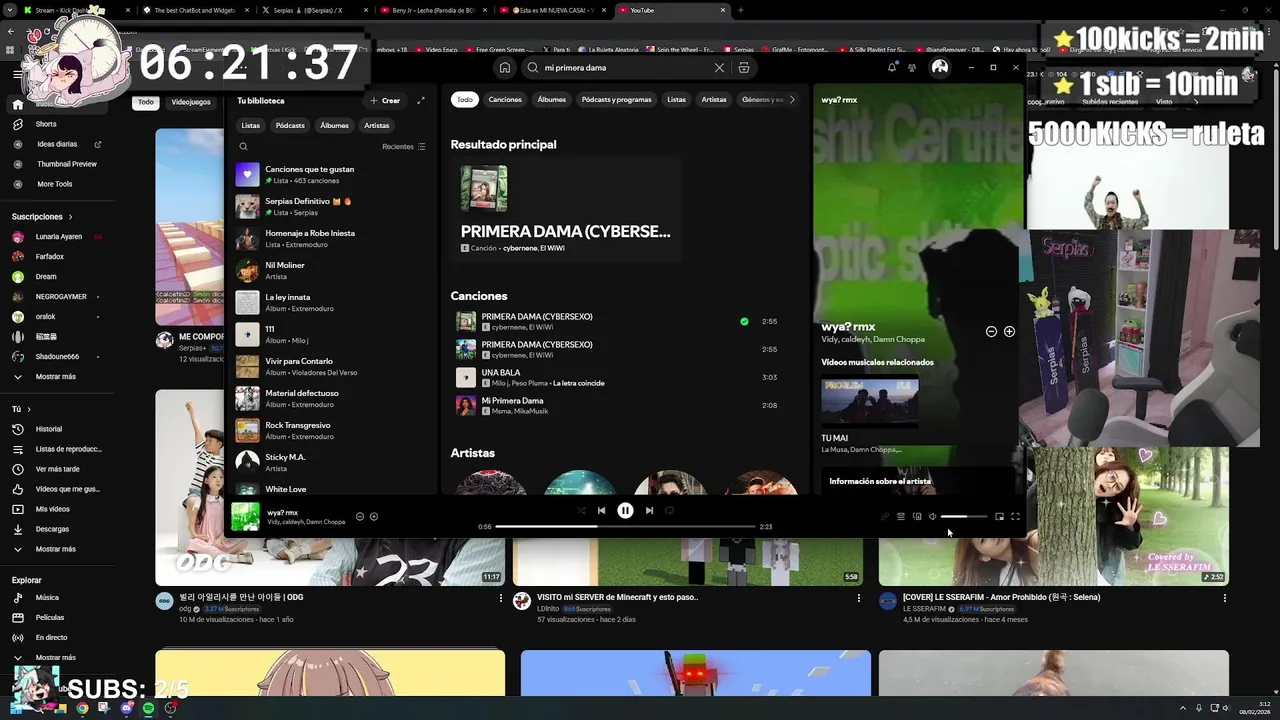Switch to Listas search results tab
This screenshot has width=1280, height=720.
tap(677, 100)
